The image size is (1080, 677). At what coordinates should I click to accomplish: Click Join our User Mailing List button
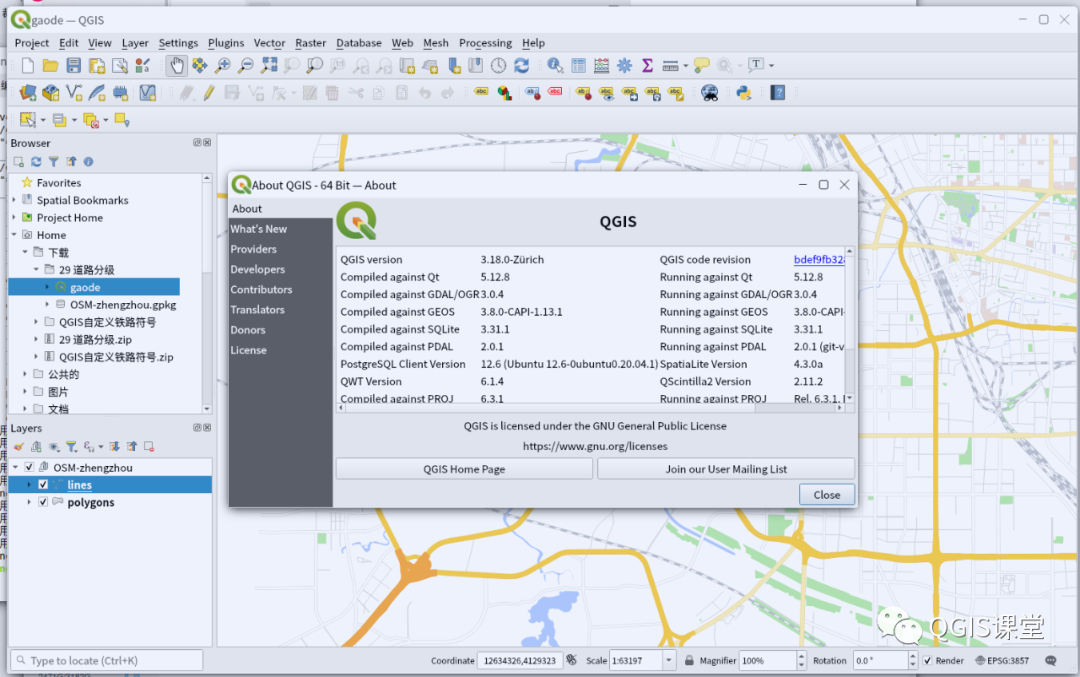pos(726,469)
